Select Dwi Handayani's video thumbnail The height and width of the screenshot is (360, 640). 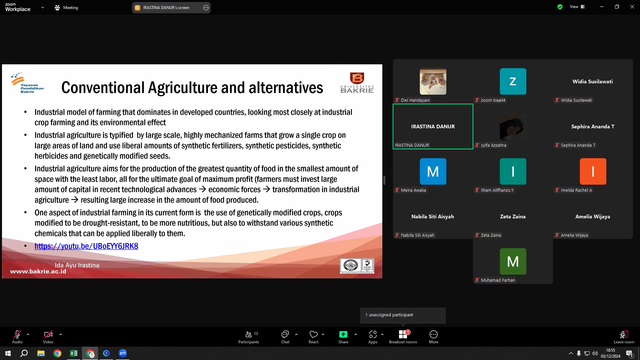click(x=433, y=82)
